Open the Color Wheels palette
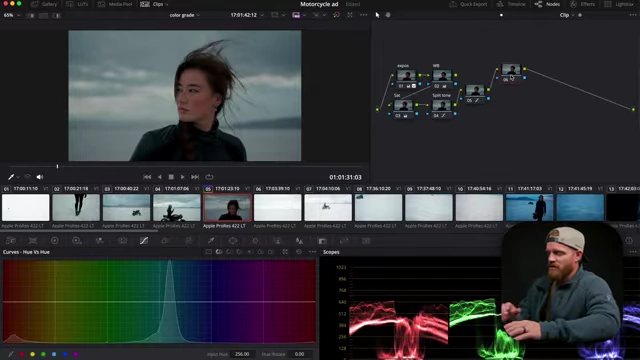Screen dimensions: 640x360 pyautogui.click(x=54, y=241)
